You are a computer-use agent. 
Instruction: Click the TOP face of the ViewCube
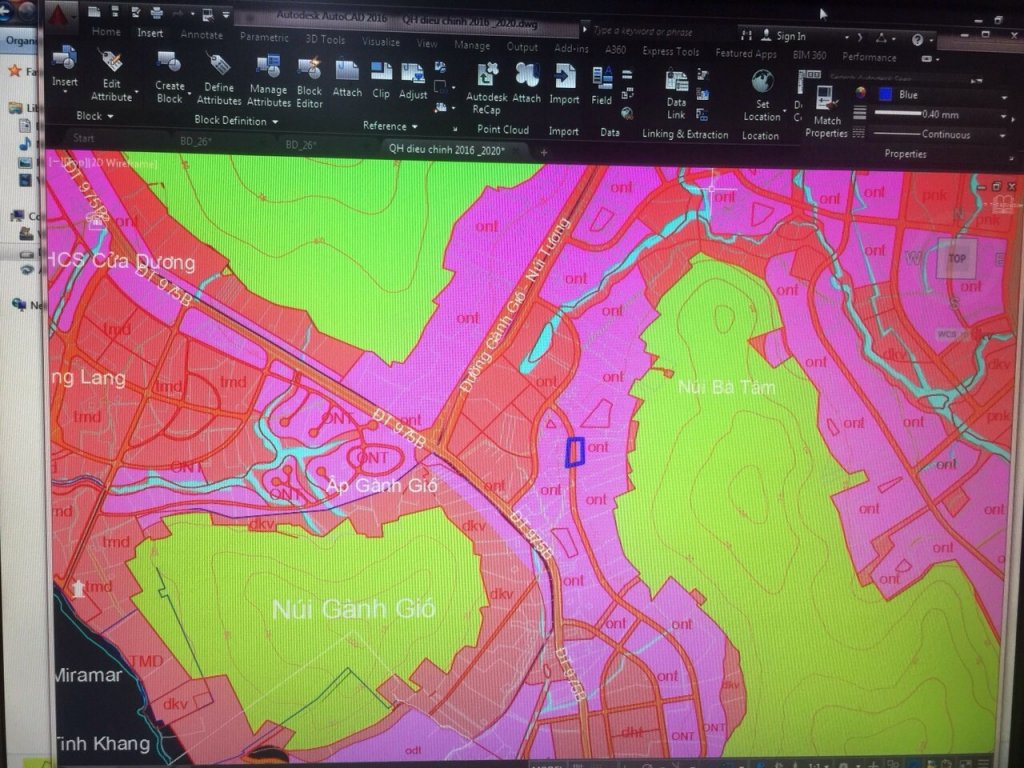[x=957, y=258]
